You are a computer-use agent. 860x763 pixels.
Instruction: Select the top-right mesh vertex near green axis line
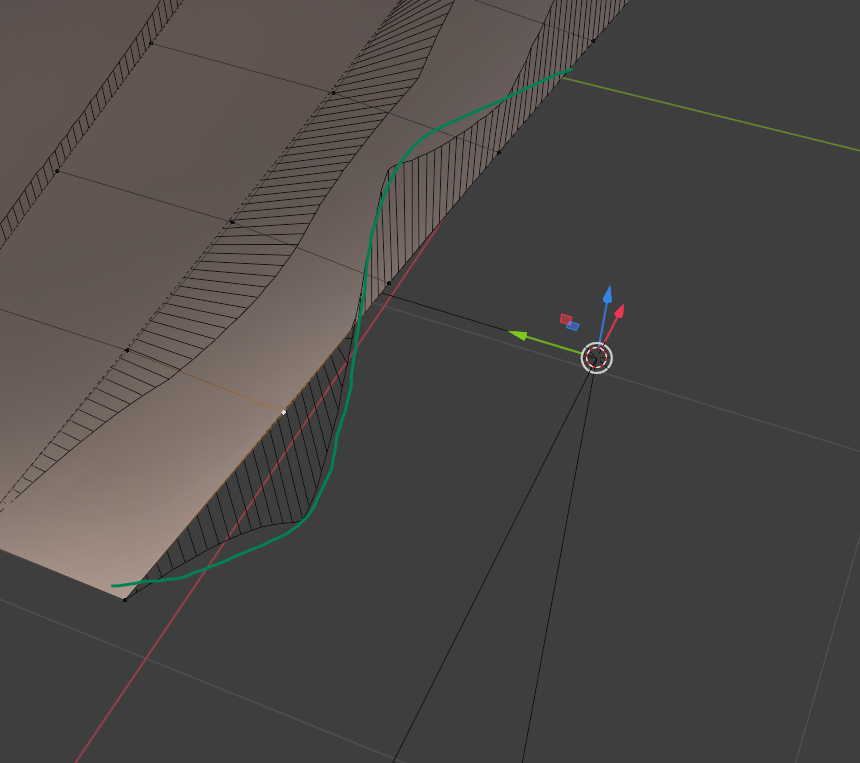pos(593,41)
